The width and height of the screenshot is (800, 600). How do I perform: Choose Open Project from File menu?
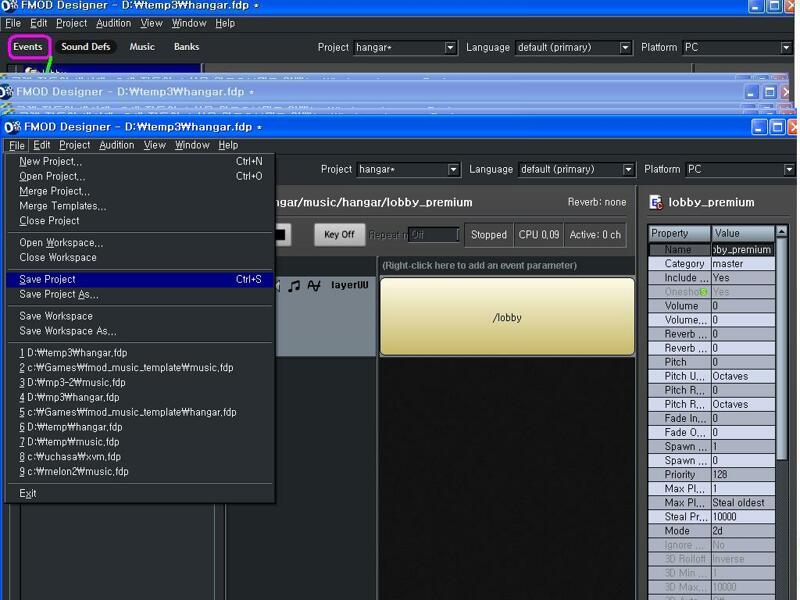140,177
